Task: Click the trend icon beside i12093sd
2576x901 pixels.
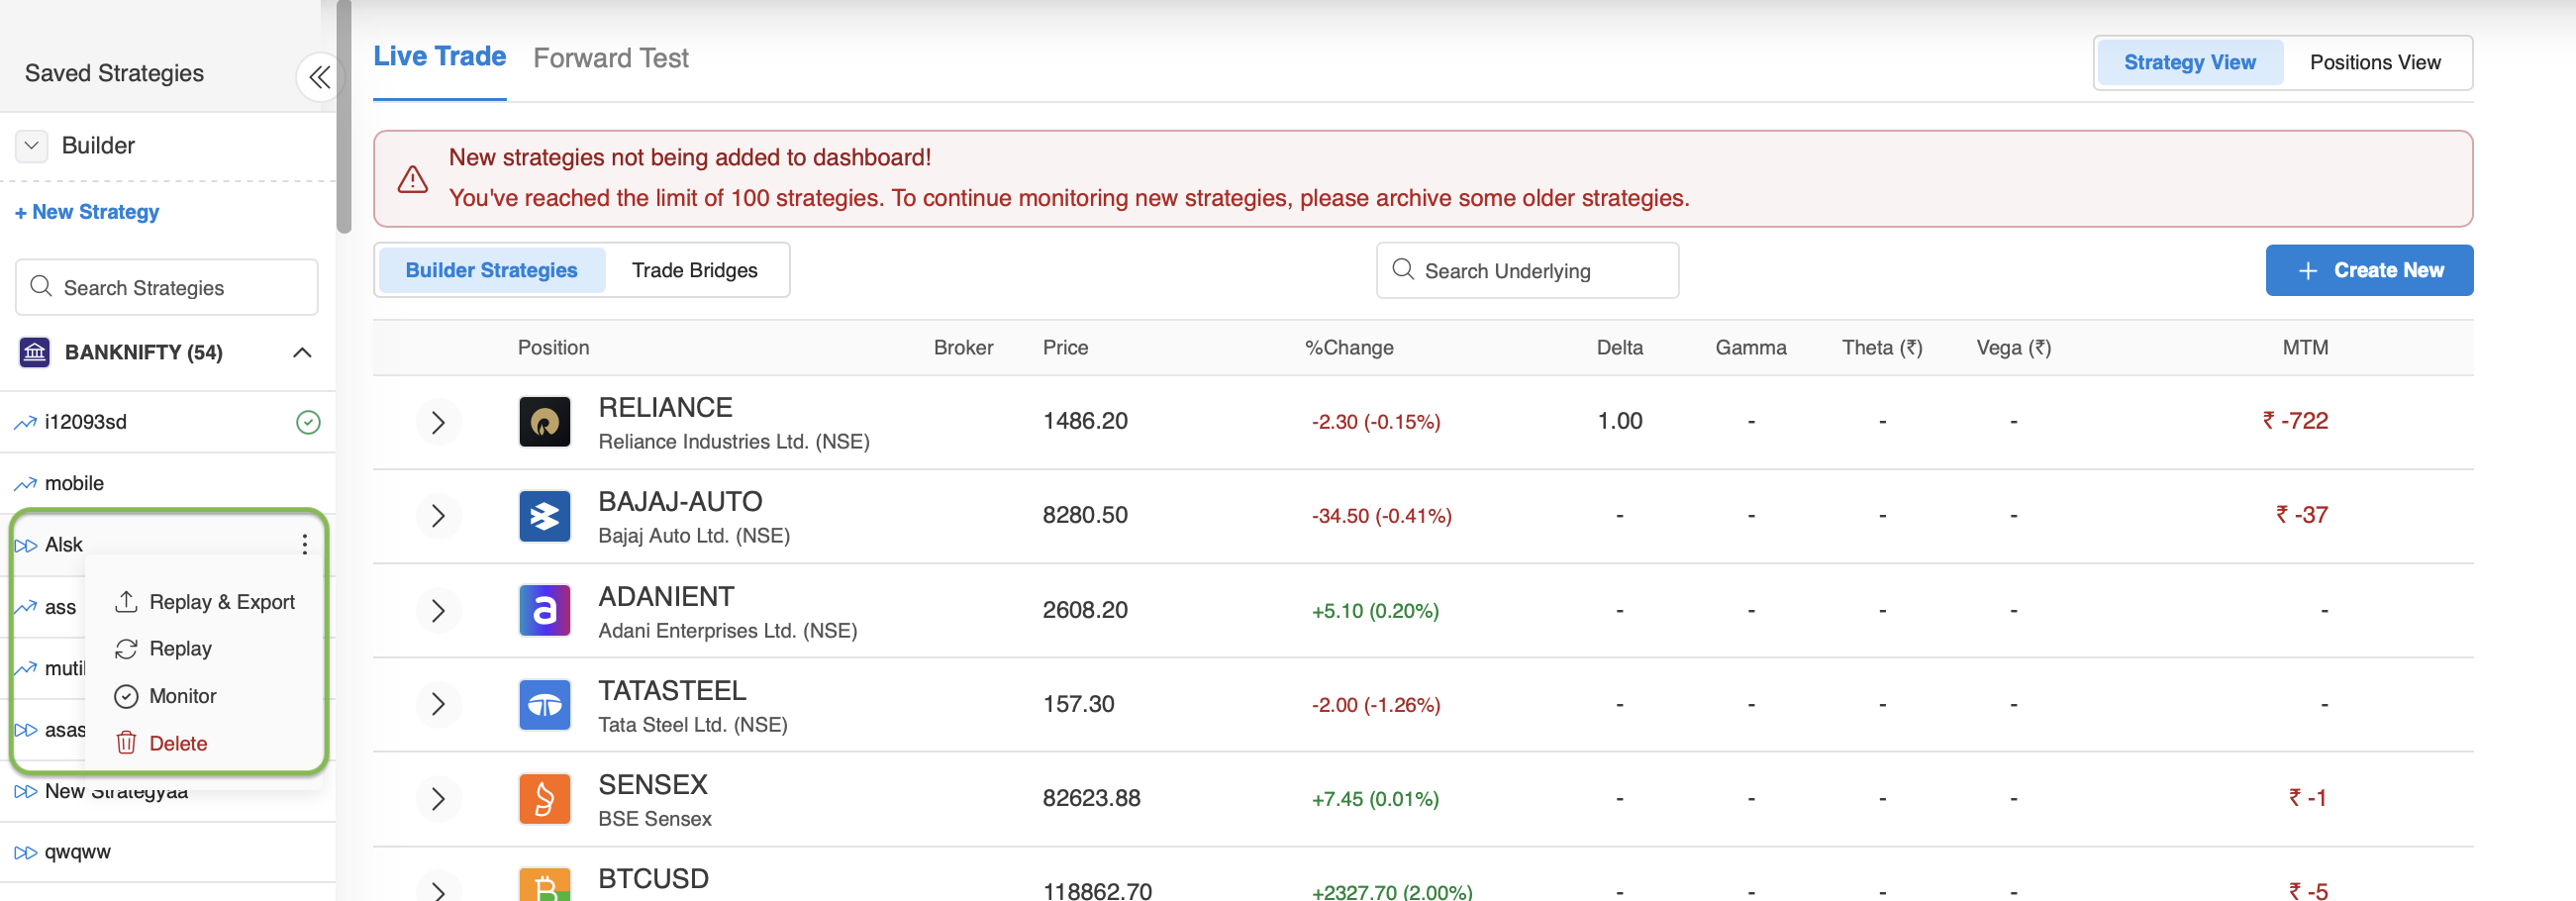Action: pos(25,423)
